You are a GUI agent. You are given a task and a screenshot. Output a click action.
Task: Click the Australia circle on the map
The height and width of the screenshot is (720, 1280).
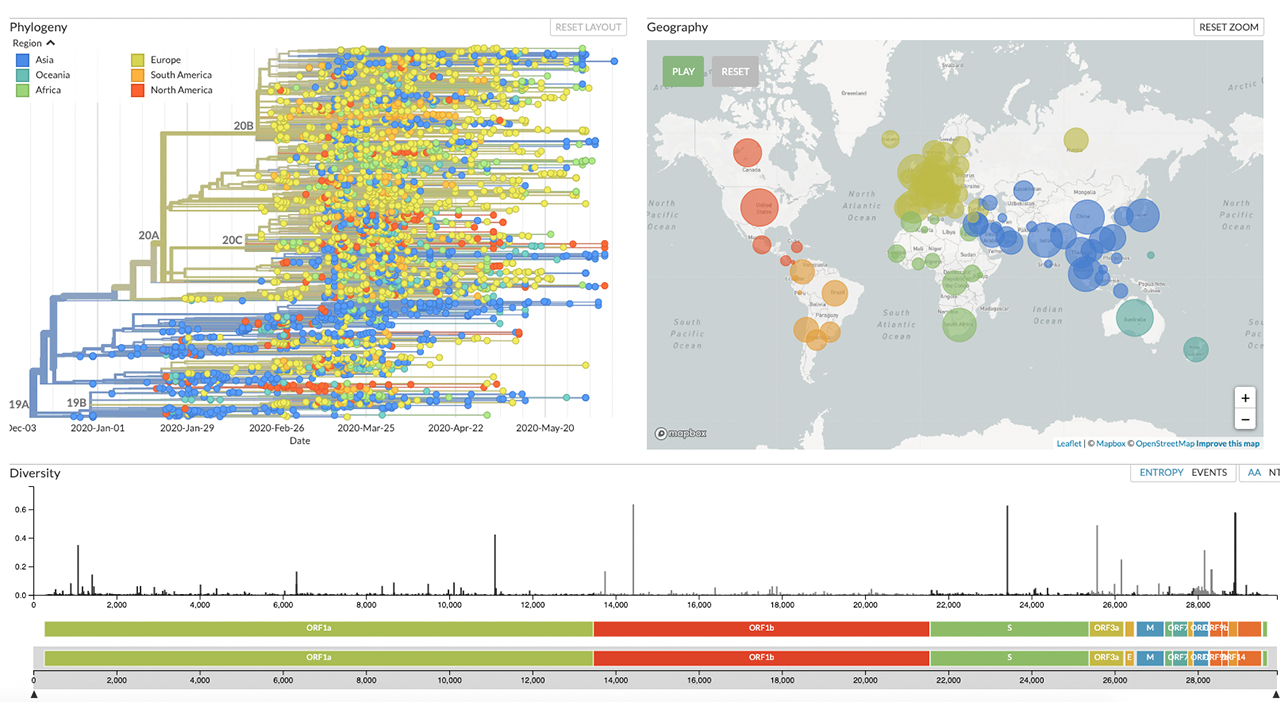click(1134, 319)
